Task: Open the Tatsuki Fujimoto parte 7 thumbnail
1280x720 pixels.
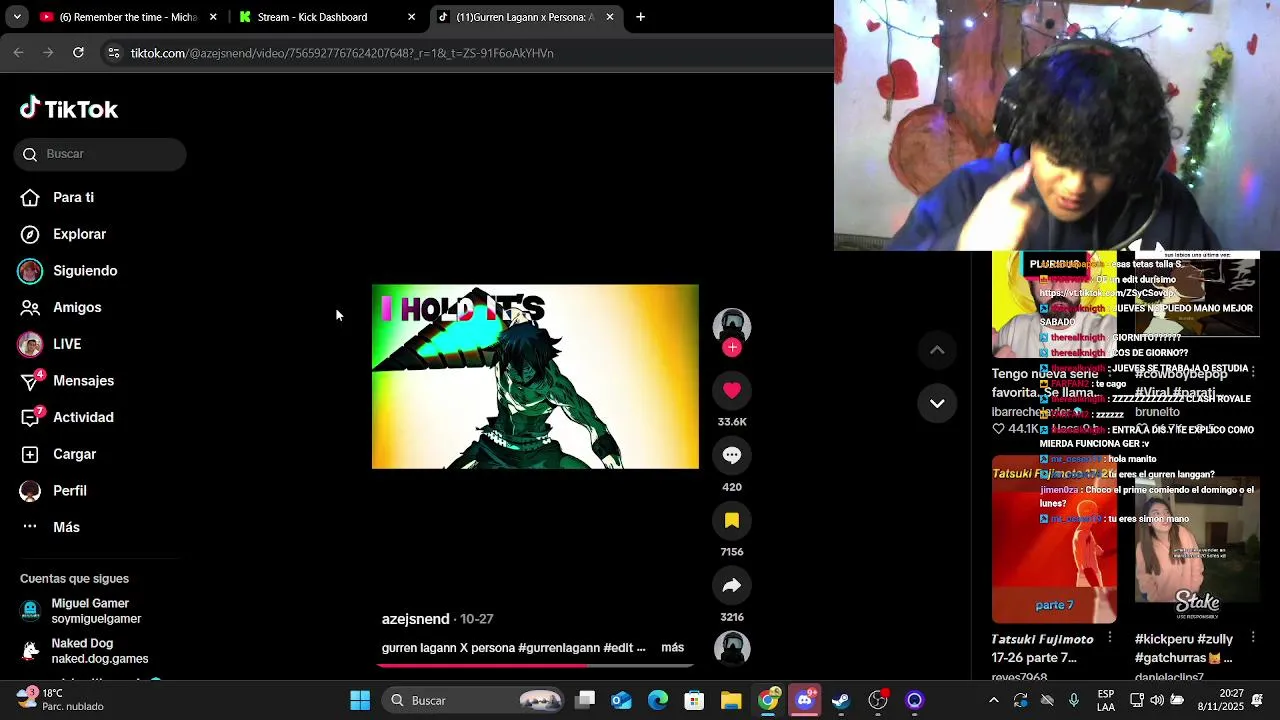Action: (x=1054, y=540)
